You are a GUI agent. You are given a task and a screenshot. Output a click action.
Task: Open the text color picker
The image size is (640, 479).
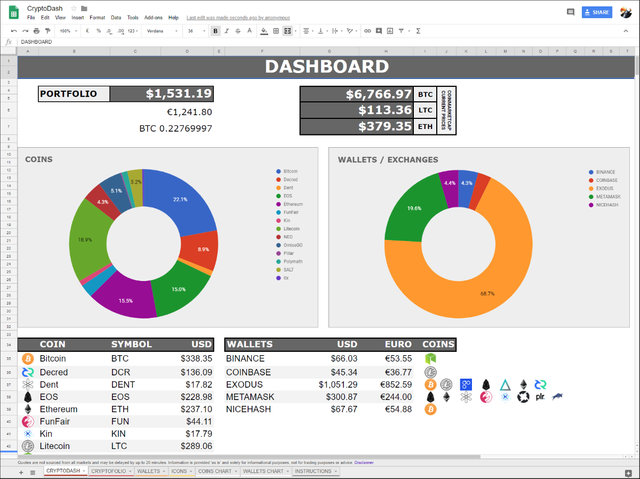click(x=249, y=31)
